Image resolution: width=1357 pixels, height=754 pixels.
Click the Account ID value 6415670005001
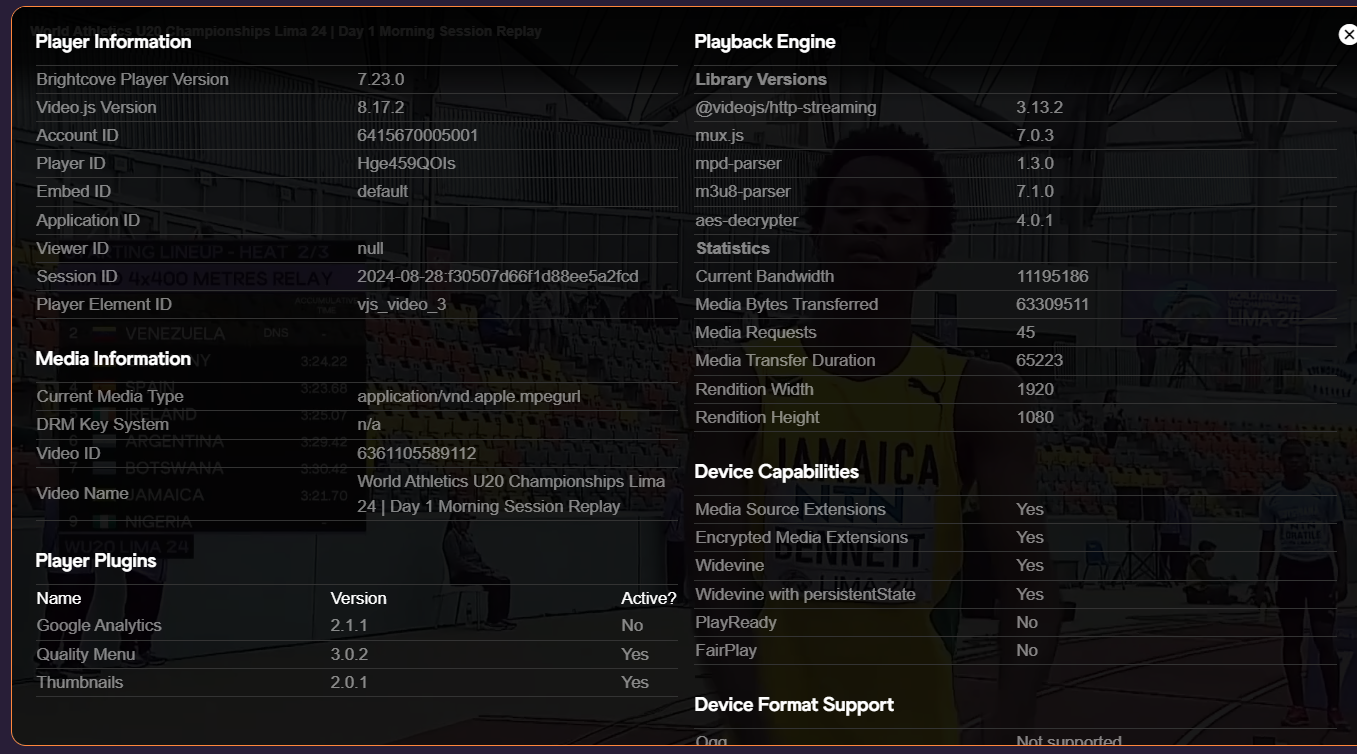[x=417, y=135]
